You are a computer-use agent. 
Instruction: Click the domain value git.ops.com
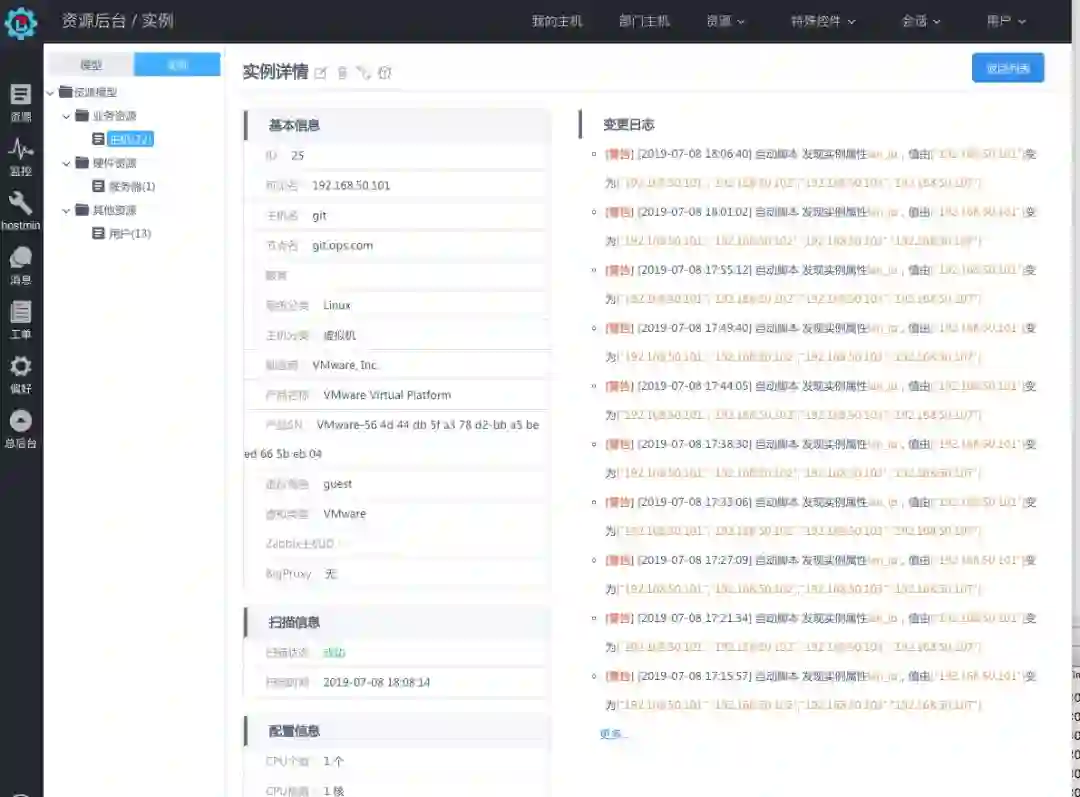342,245
